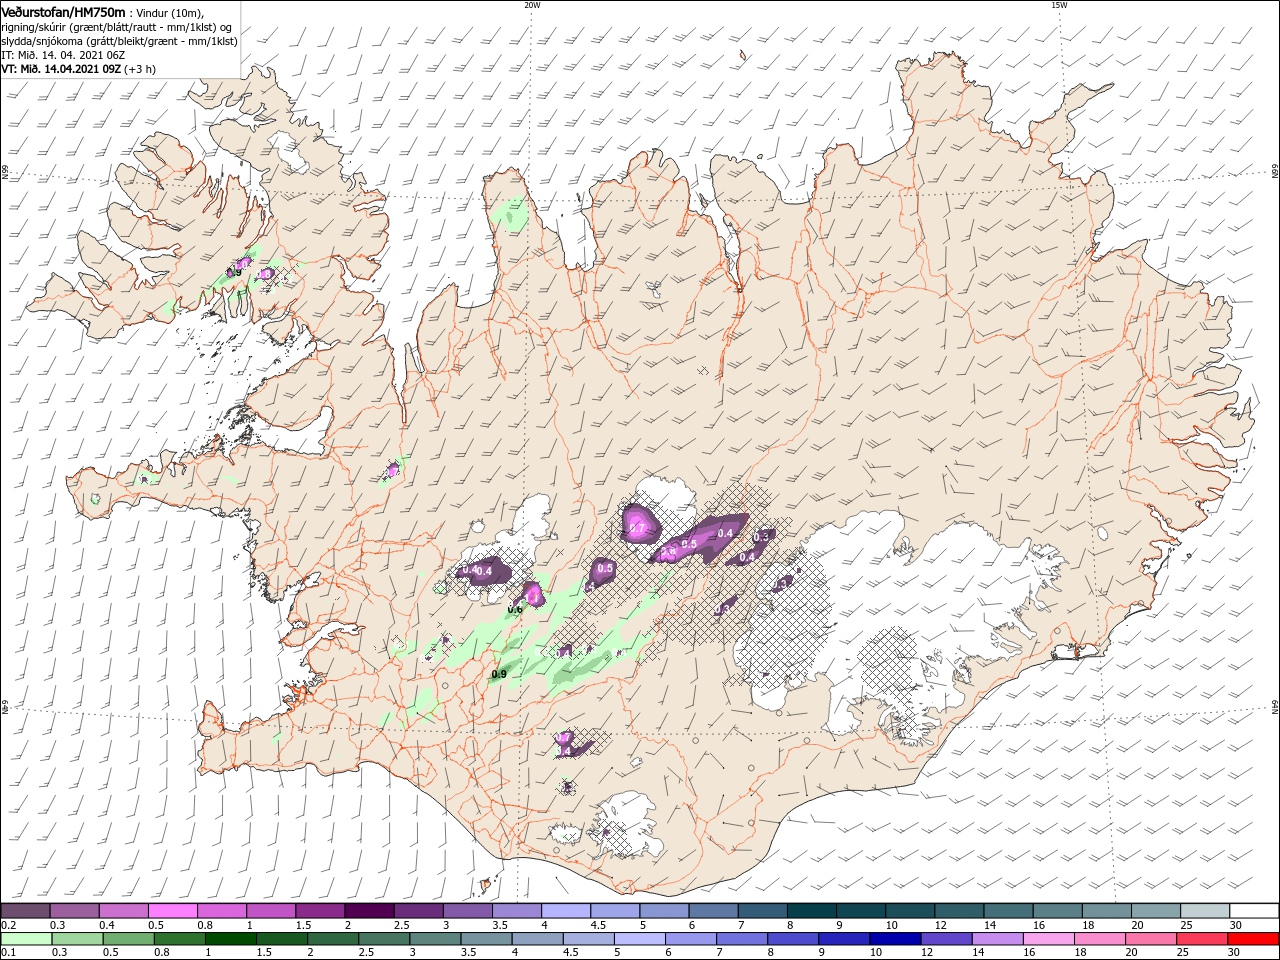
Task: Pick the deep navy 10–12 swatch in the lower legend row
Action: tap(896, 939)
